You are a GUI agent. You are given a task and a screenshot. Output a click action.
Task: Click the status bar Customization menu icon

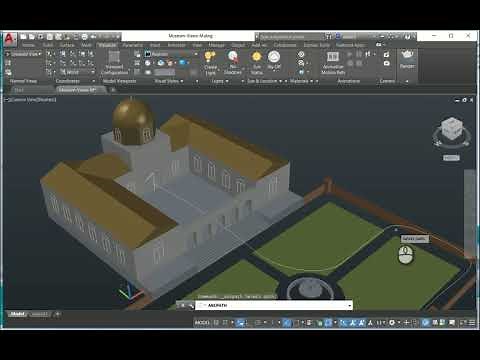tap(472, 322)
